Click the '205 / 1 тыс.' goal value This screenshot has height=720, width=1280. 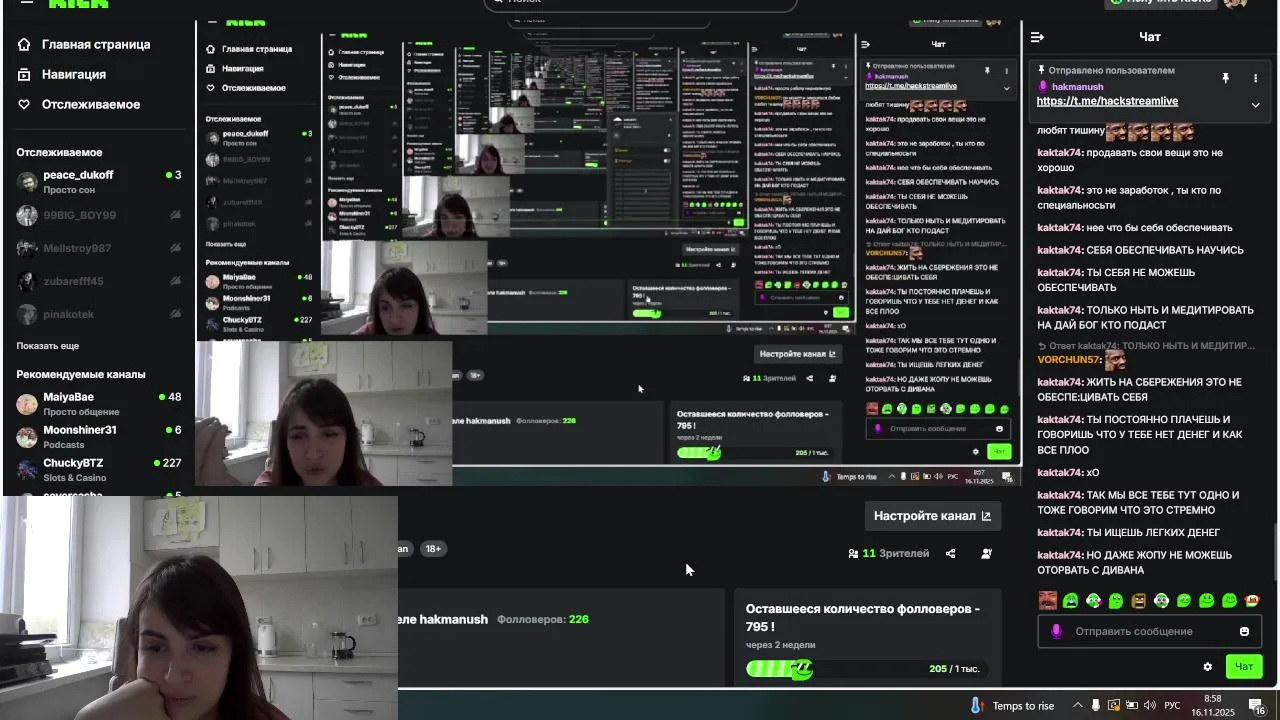954,668
